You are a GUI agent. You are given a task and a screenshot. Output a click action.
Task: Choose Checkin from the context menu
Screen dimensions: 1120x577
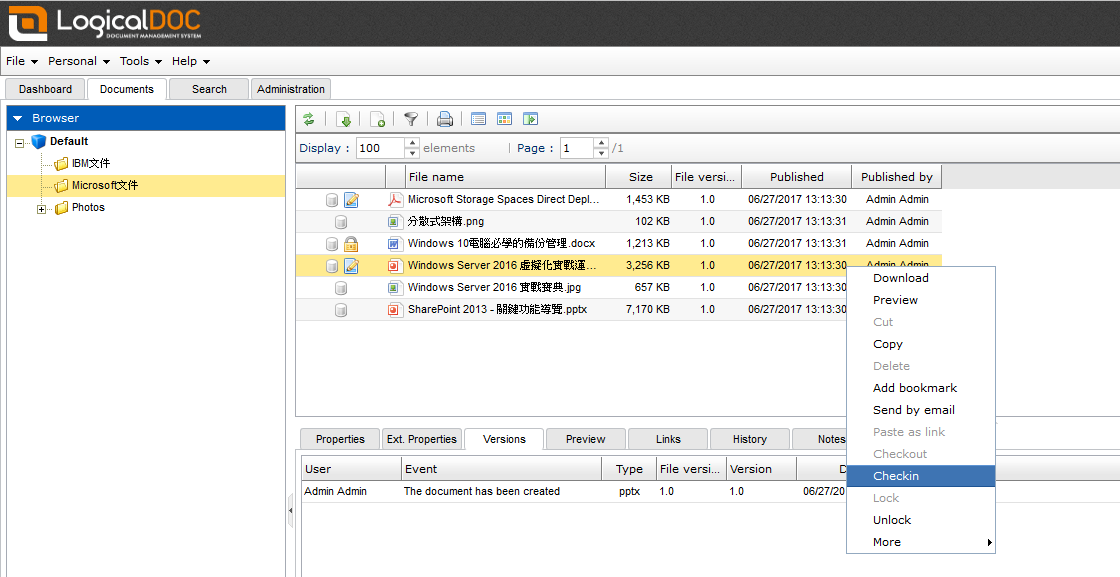pyautogui.click(x=921, y=476)
